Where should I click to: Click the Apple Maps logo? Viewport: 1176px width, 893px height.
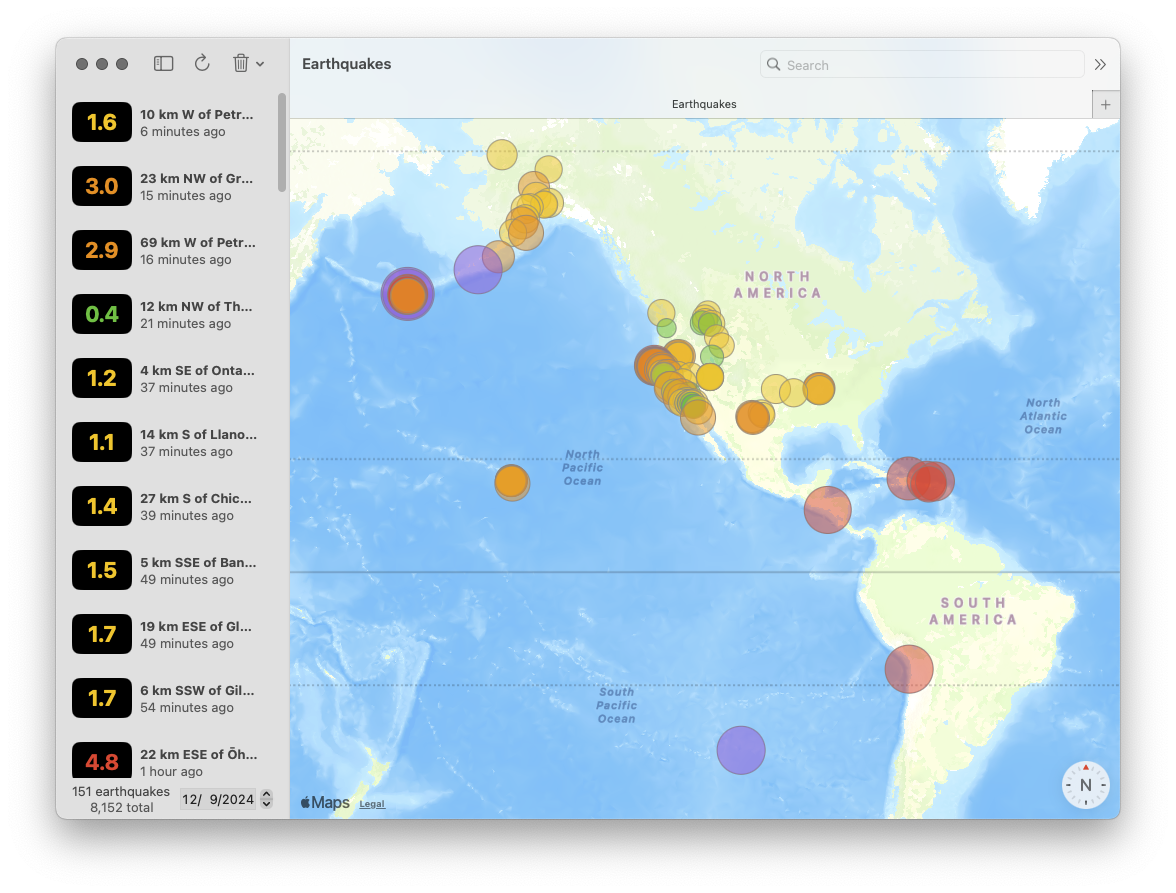(325, 802)
